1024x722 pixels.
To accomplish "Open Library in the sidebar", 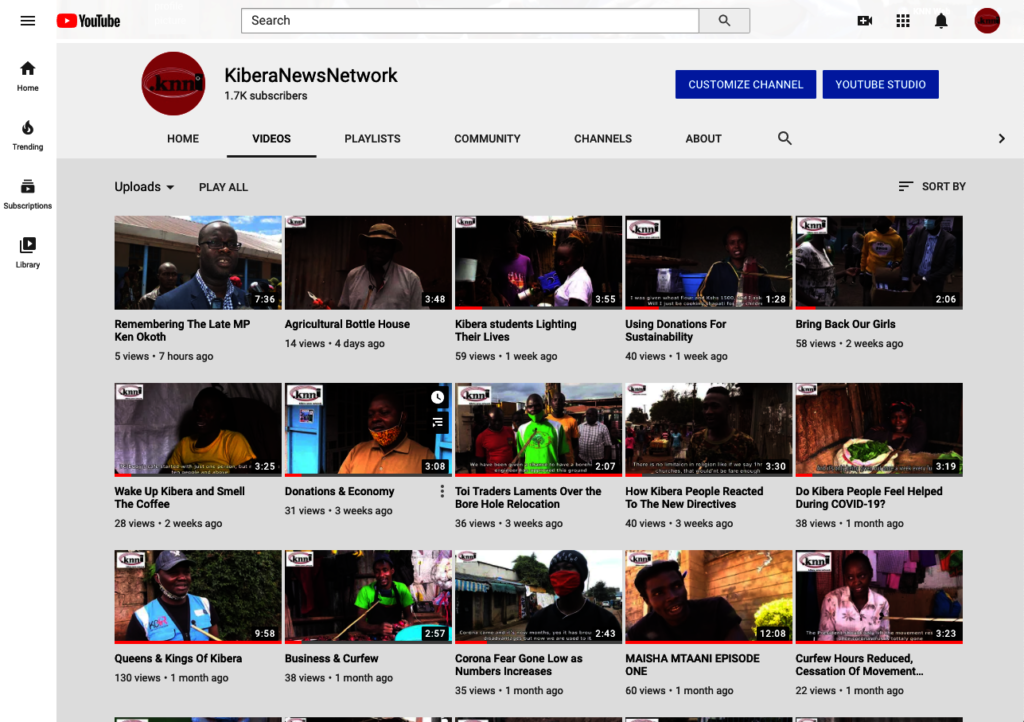I will [x=27, y=253].
